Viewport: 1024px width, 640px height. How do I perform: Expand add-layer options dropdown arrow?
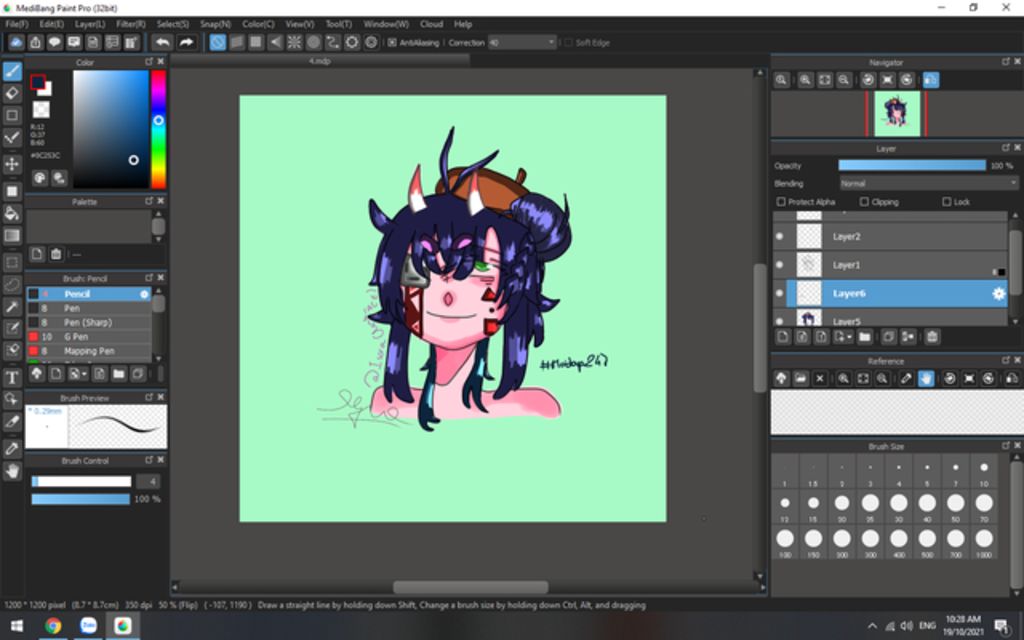point(849,337)
